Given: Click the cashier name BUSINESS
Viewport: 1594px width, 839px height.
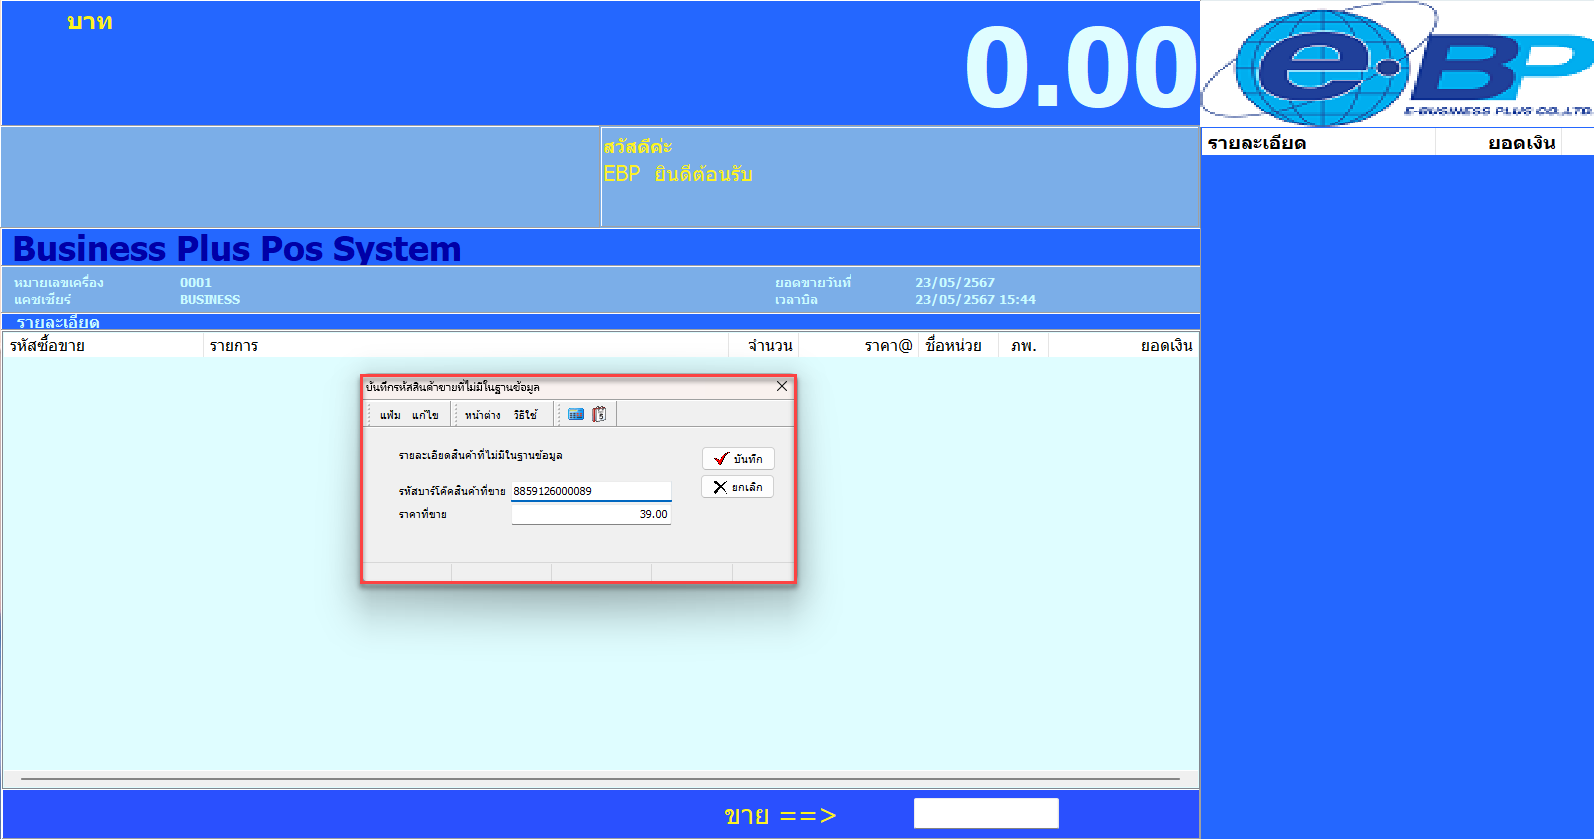Looking at the screenshot, I should (x=210, y=300).
